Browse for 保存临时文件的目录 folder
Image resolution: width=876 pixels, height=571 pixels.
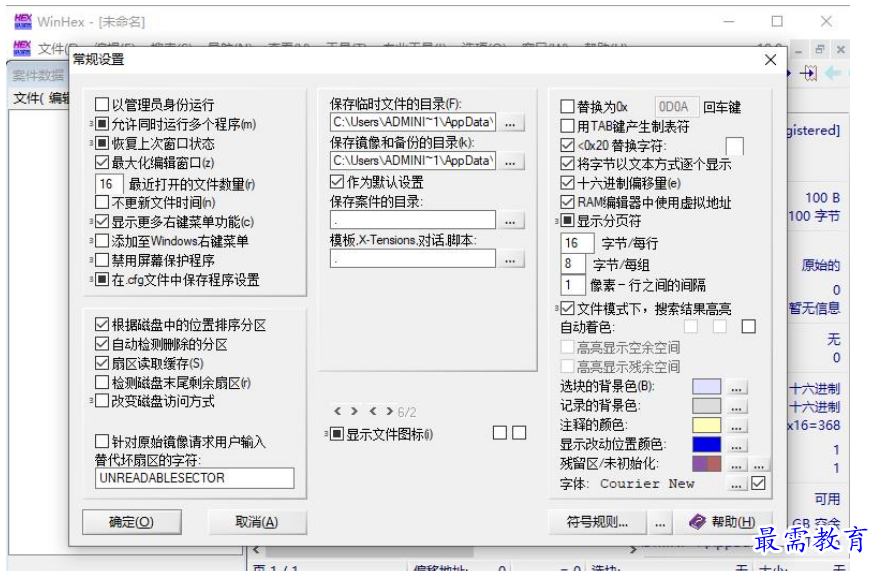click(510, 122)
